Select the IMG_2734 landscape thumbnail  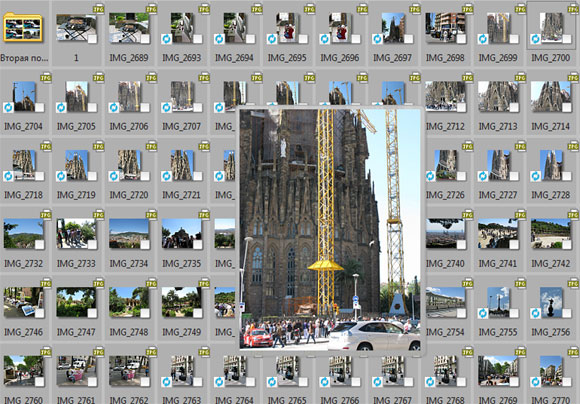pyautogui.click(x=129, y=233)
